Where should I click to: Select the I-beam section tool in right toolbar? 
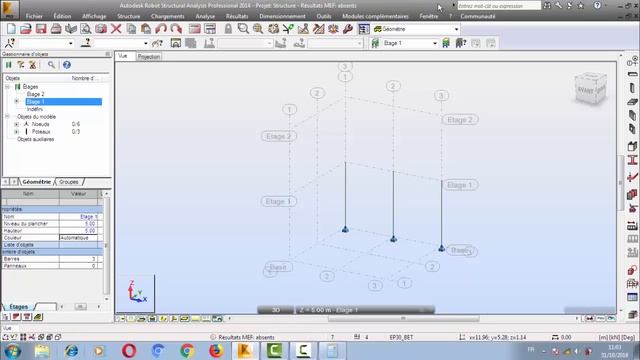coord(632,160)
